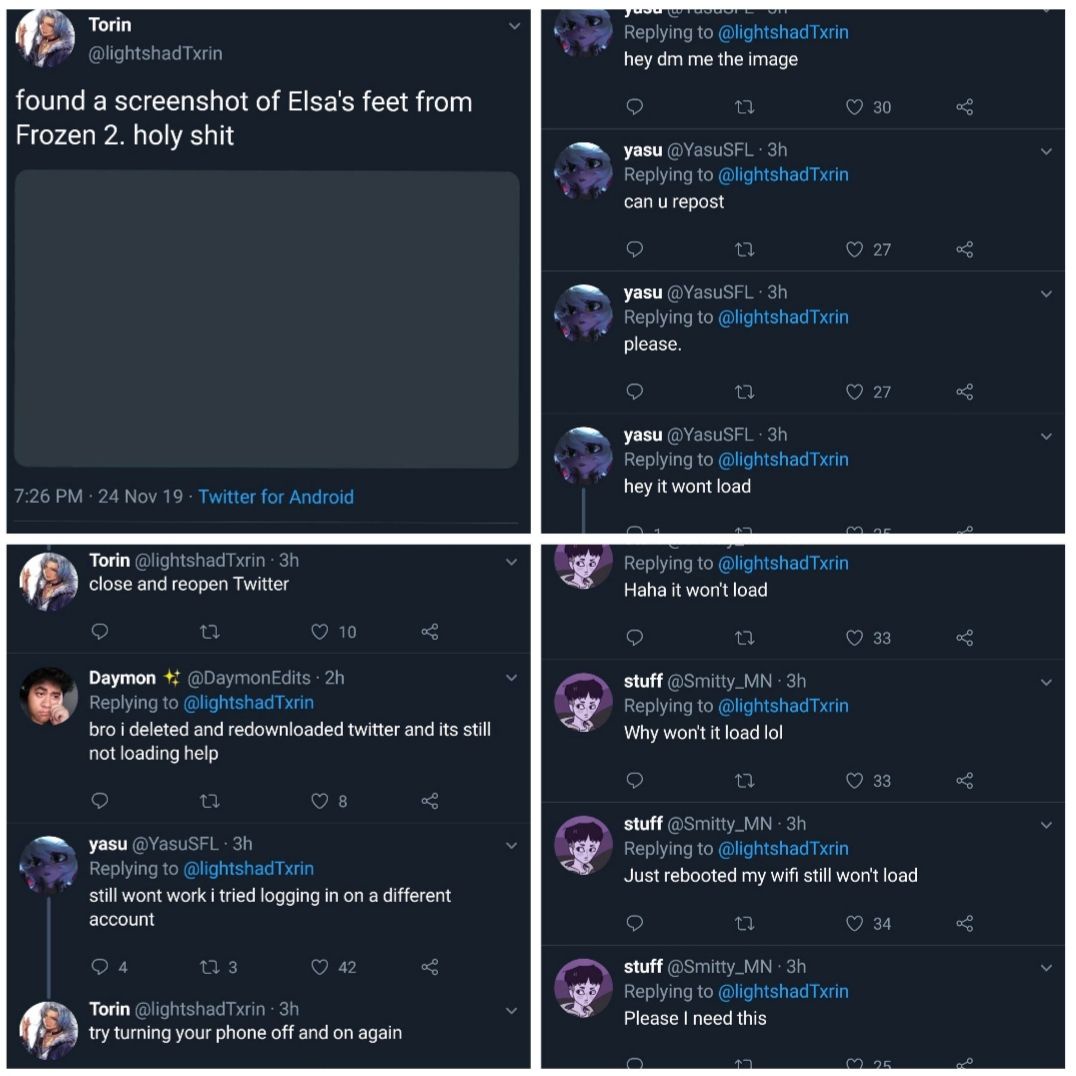Screen dimensions: 1076x1076
Task: Open the "Twitter for Android" link
Action: 276,497
